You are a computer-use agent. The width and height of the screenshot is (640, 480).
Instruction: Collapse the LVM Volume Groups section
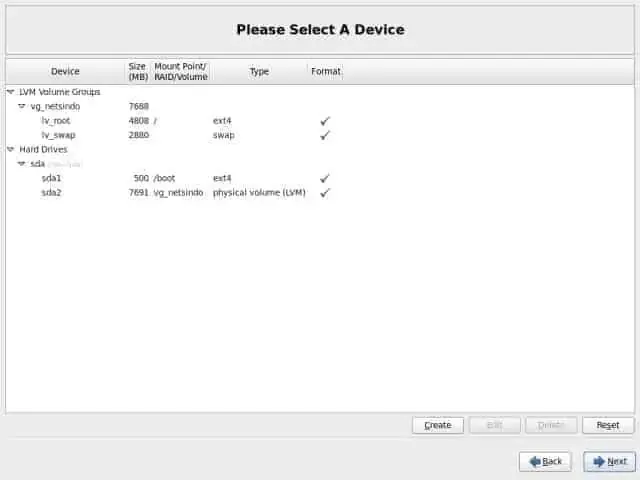point(11,92)
